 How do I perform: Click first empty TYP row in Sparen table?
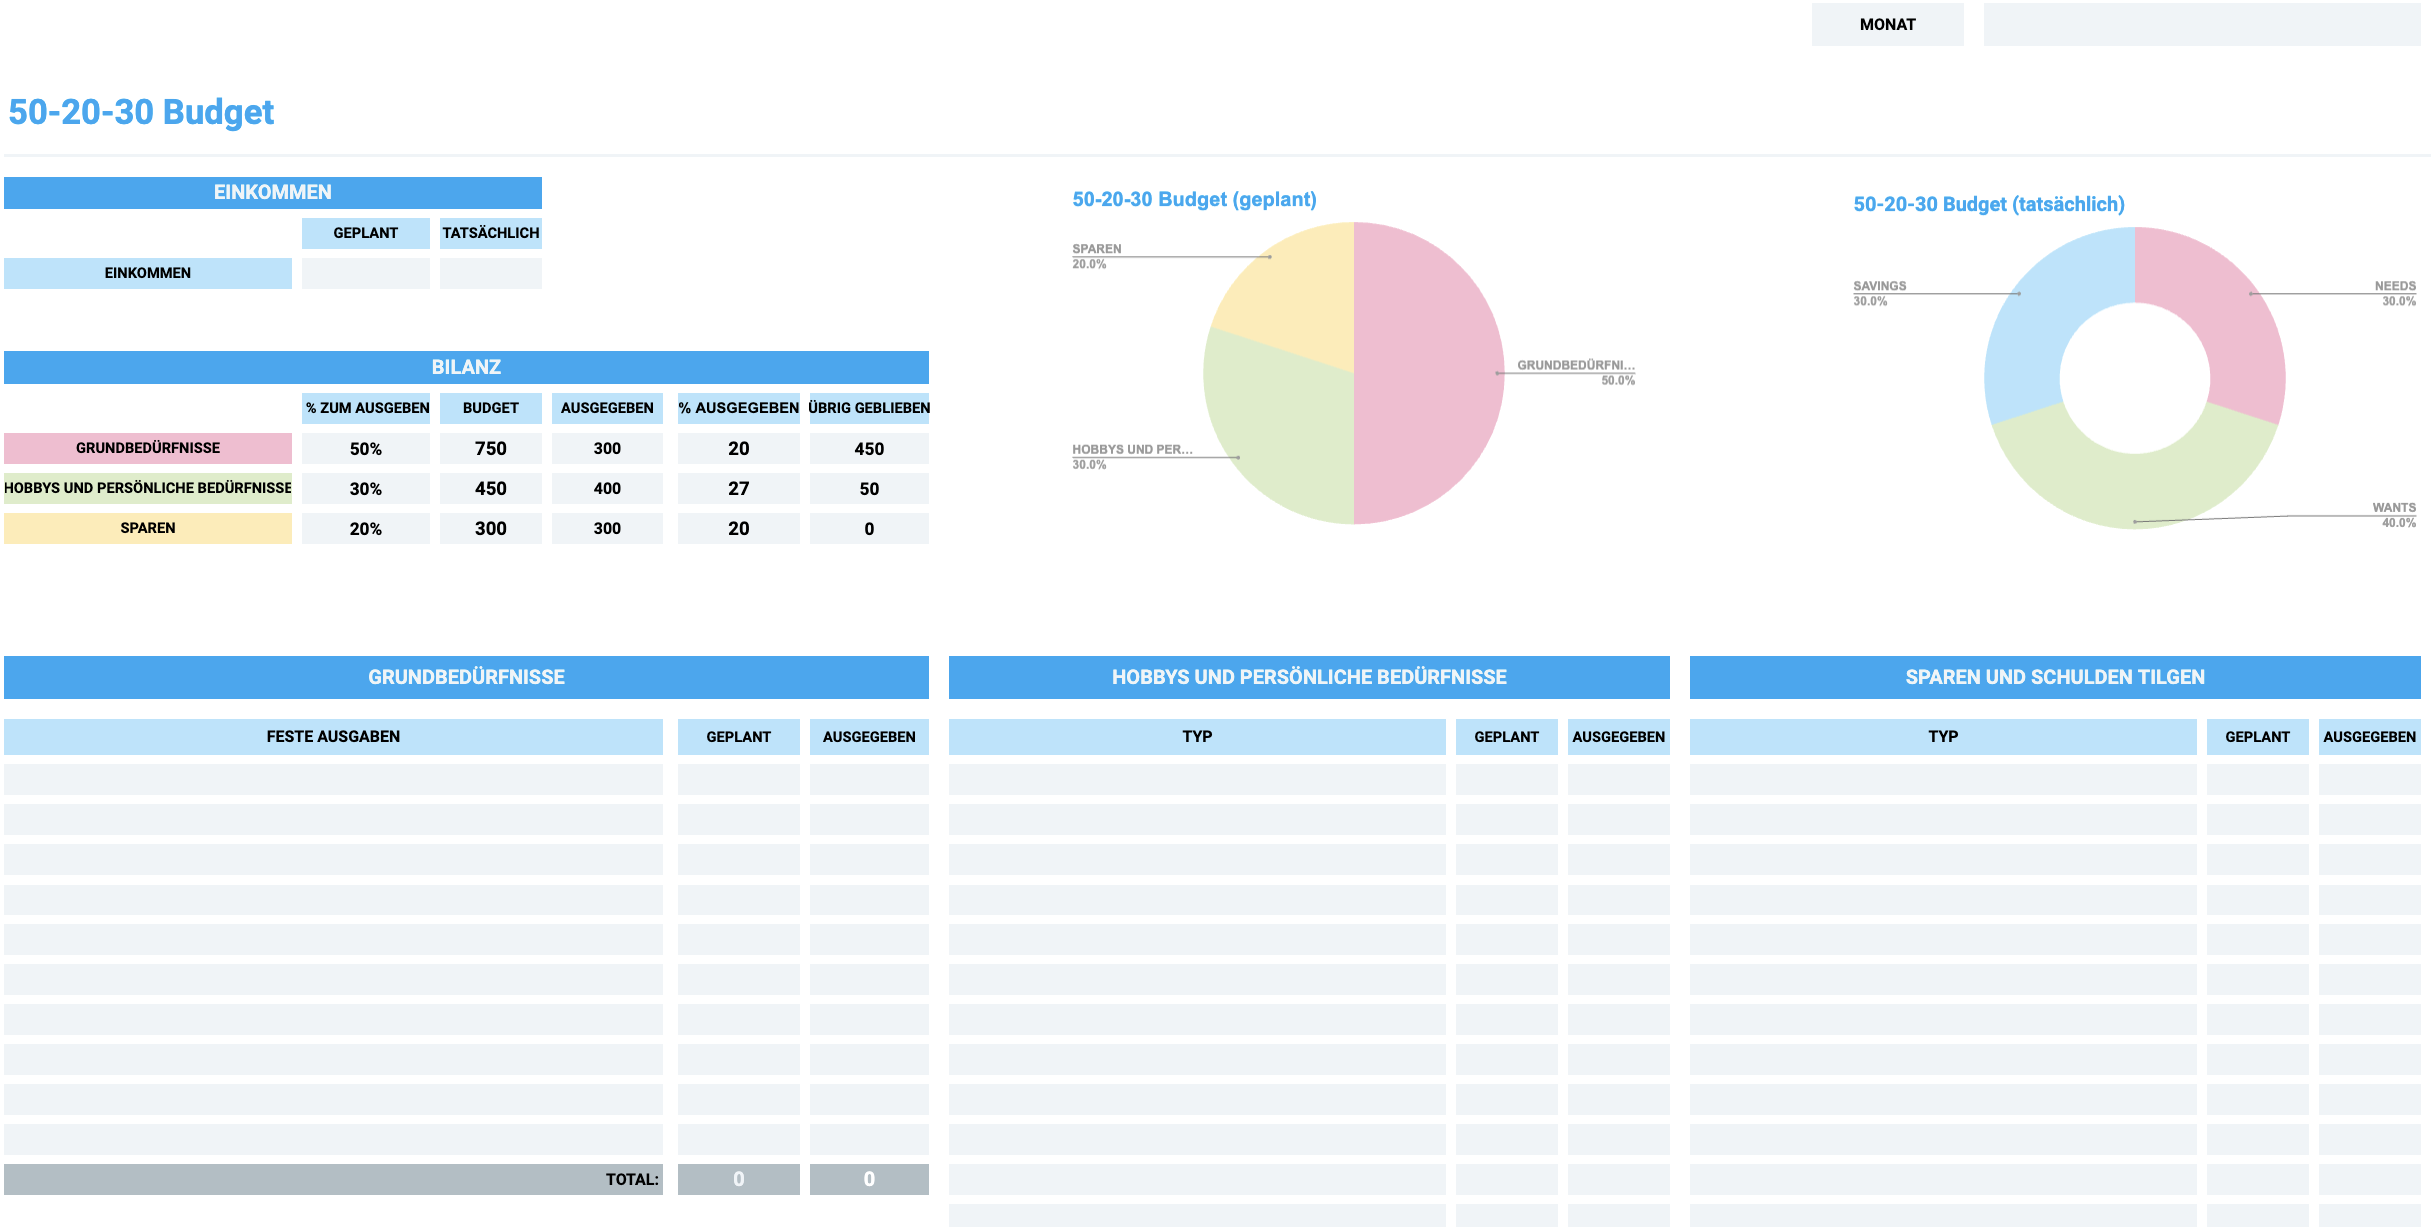pos(1943,779)
